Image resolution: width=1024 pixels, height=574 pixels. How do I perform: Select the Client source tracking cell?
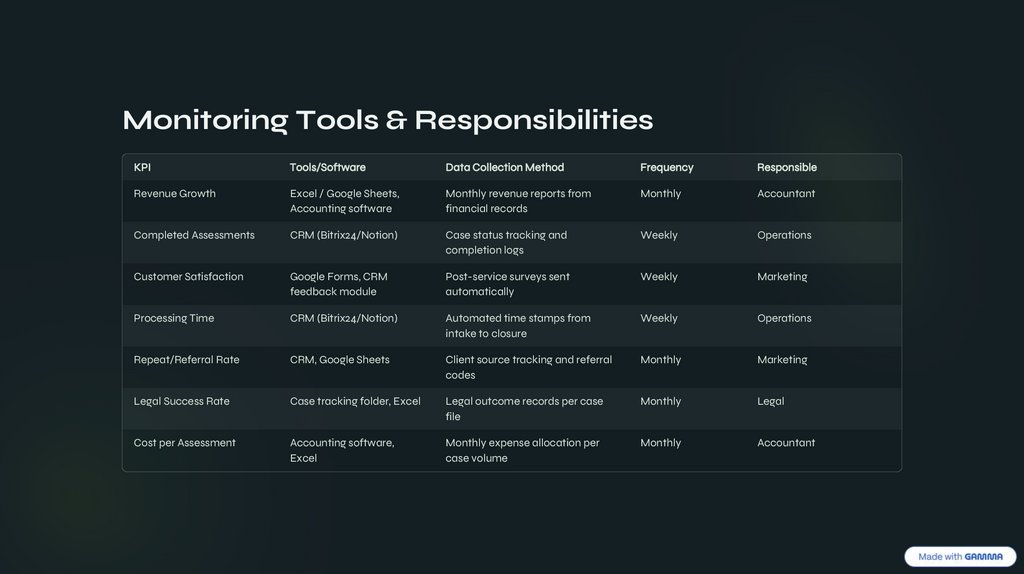(528, 367)
